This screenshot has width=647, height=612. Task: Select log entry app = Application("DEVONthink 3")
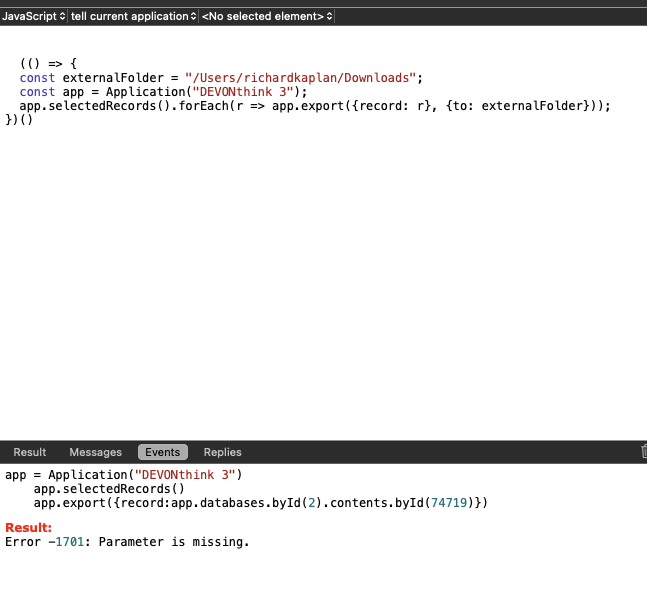point(124,474)
